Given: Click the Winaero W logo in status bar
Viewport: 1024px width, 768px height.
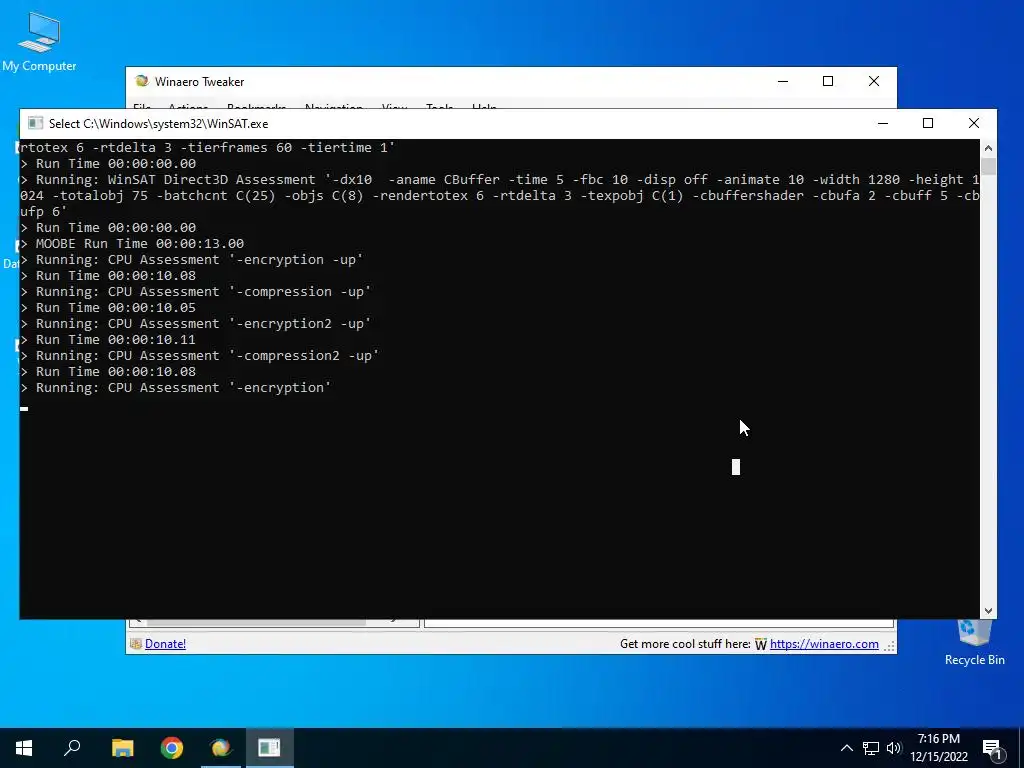Looking at the screenshot, I should pyautogui.click(x=761, y=645).
